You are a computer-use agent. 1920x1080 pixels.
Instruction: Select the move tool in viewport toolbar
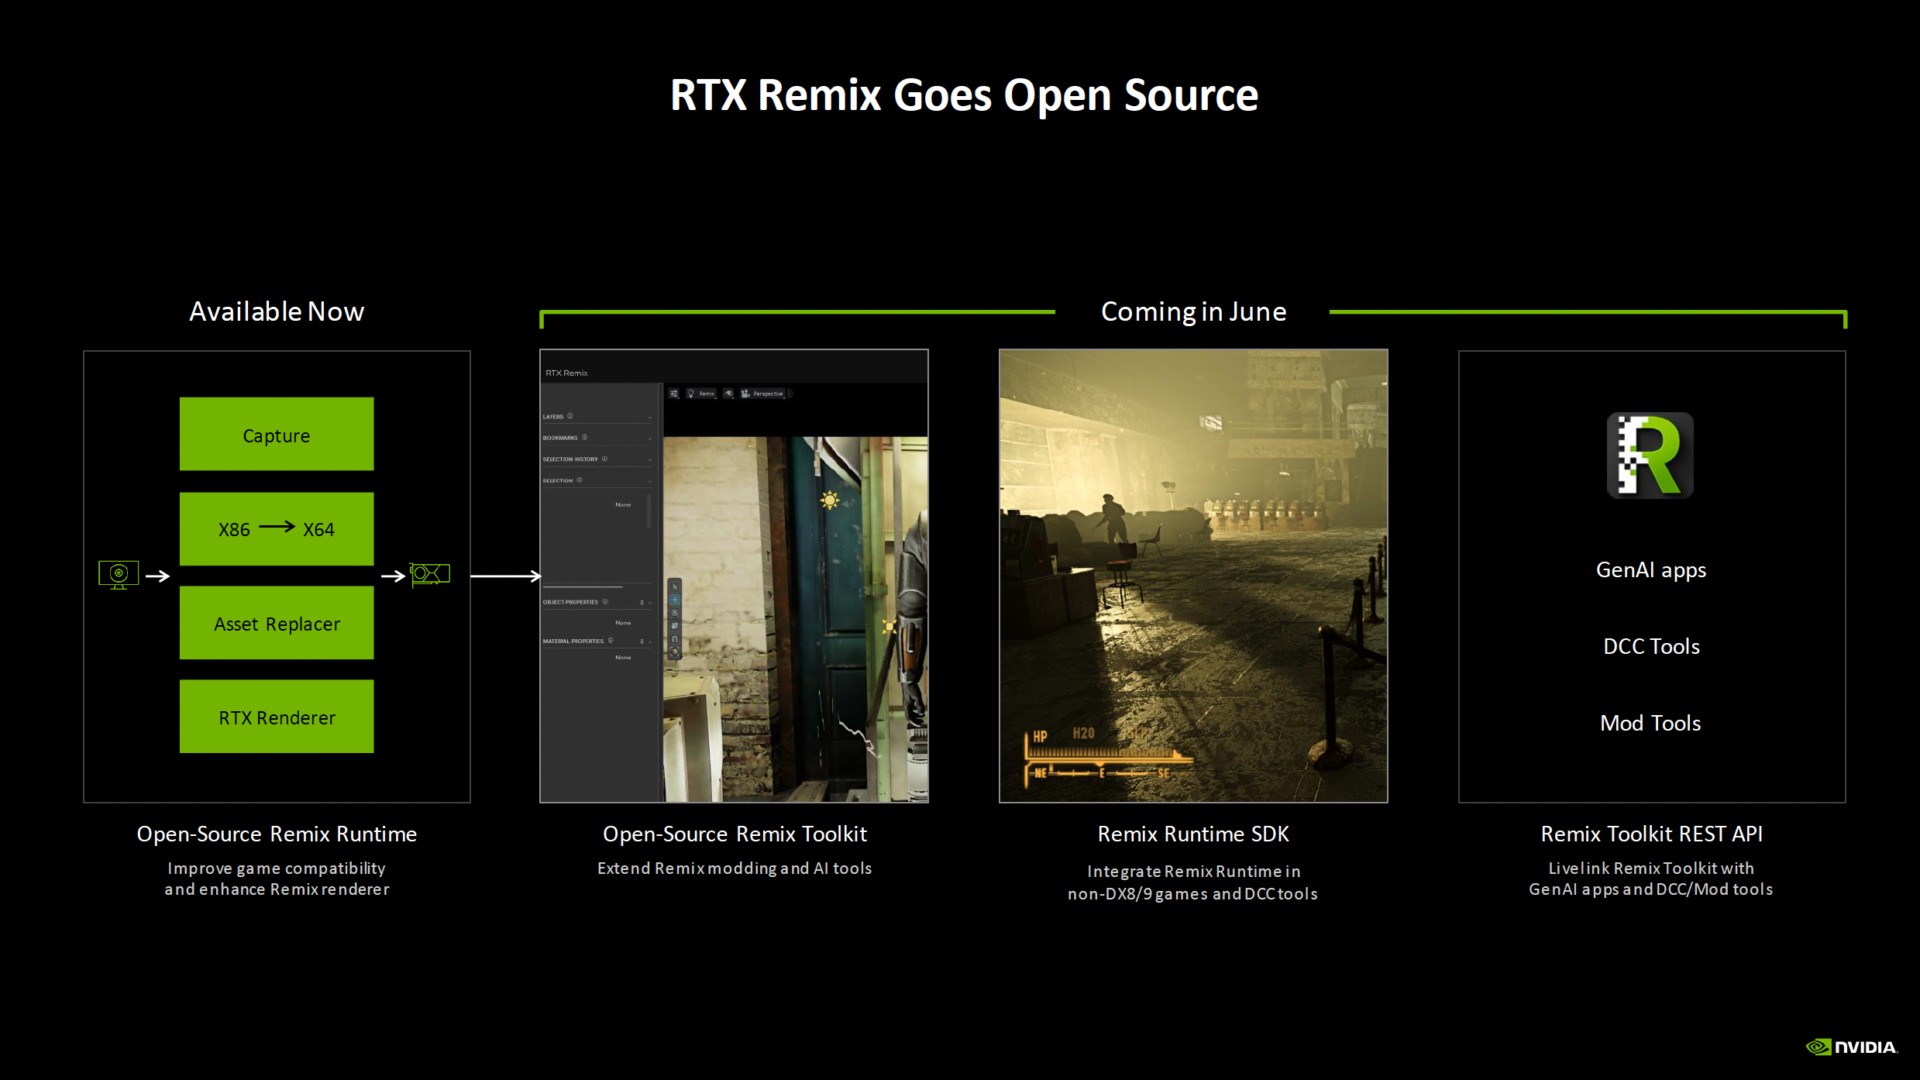[x=675, y=600]
